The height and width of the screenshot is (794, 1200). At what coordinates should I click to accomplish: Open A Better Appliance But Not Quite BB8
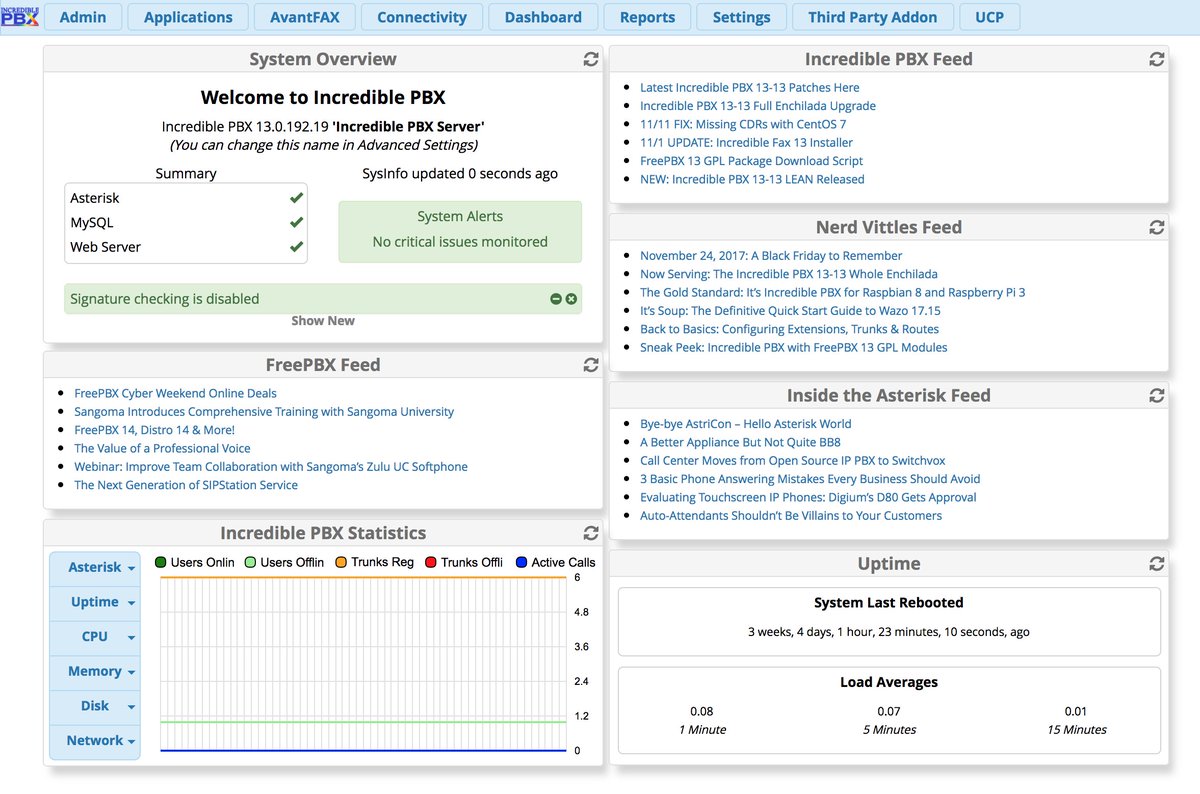click(740, 442)
